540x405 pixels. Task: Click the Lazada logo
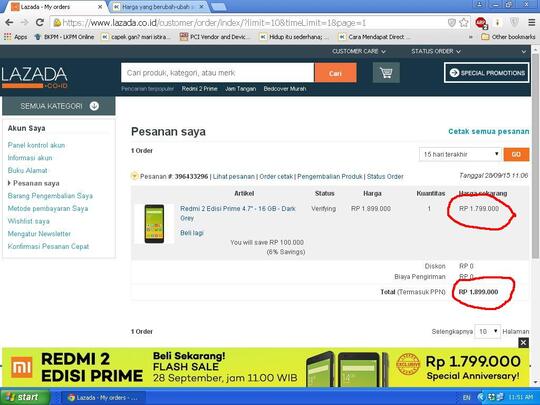[x=34, y=77]
